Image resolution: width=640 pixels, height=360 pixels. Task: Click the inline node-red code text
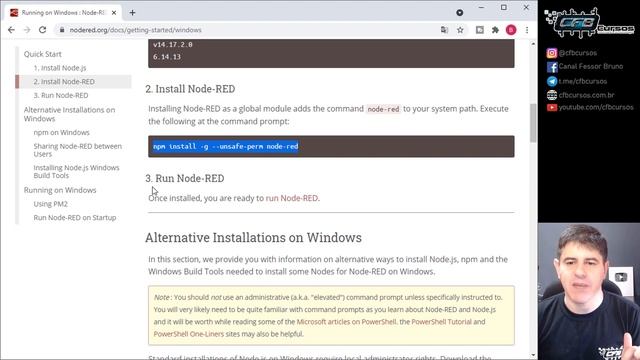[x=383, y=109]
